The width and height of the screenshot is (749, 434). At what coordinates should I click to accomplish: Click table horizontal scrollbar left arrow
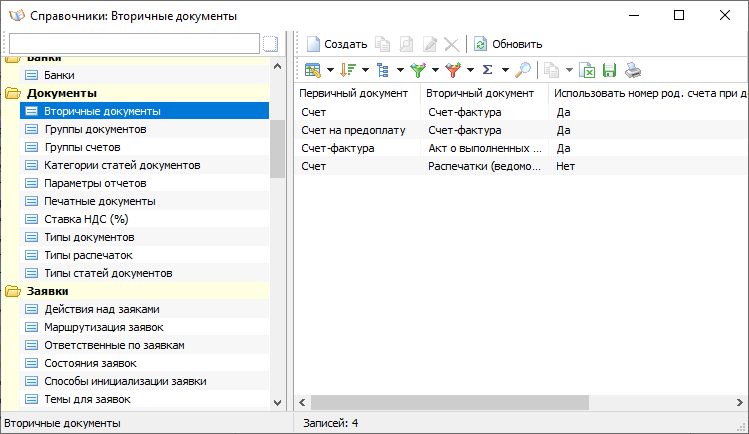tap(302, 403)
